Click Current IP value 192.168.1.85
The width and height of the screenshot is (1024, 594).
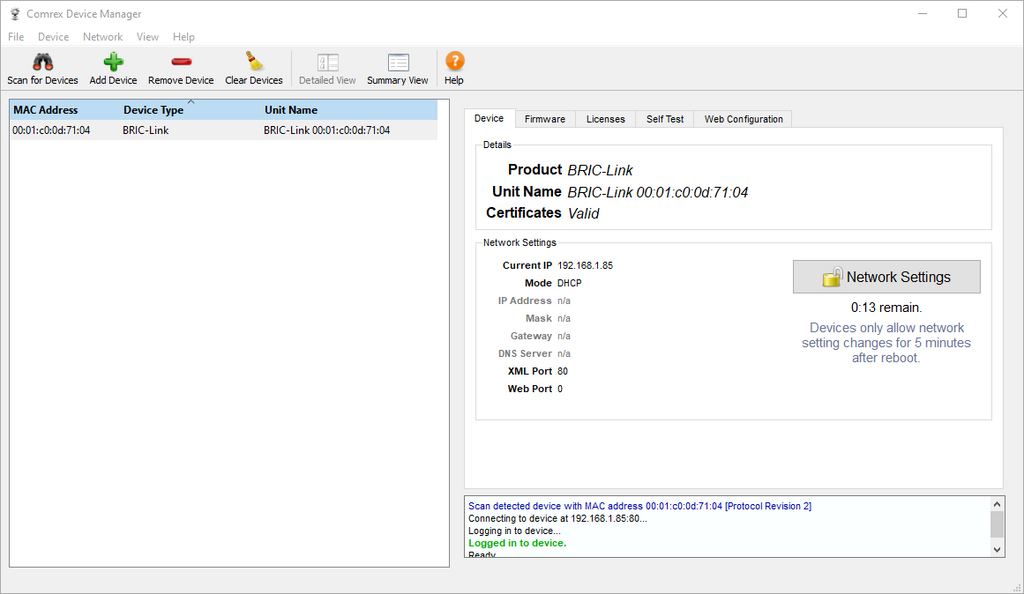click(585, 266)
